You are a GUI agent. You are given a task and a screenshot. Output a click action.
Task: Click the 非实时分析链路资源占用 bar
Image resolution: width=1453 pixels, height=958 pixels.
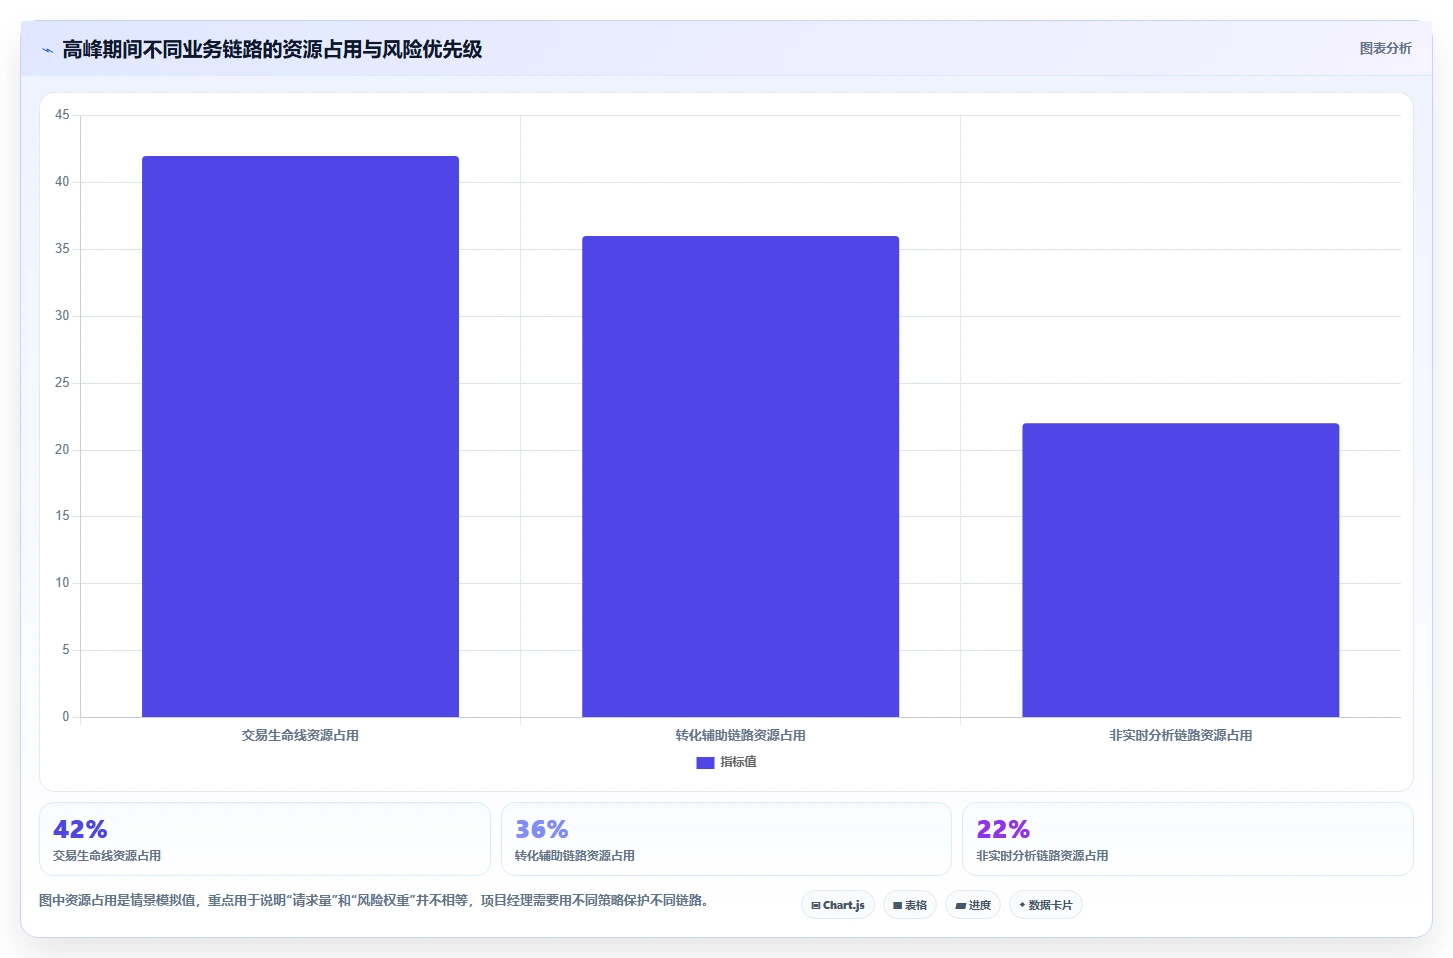click(1180, 570)
